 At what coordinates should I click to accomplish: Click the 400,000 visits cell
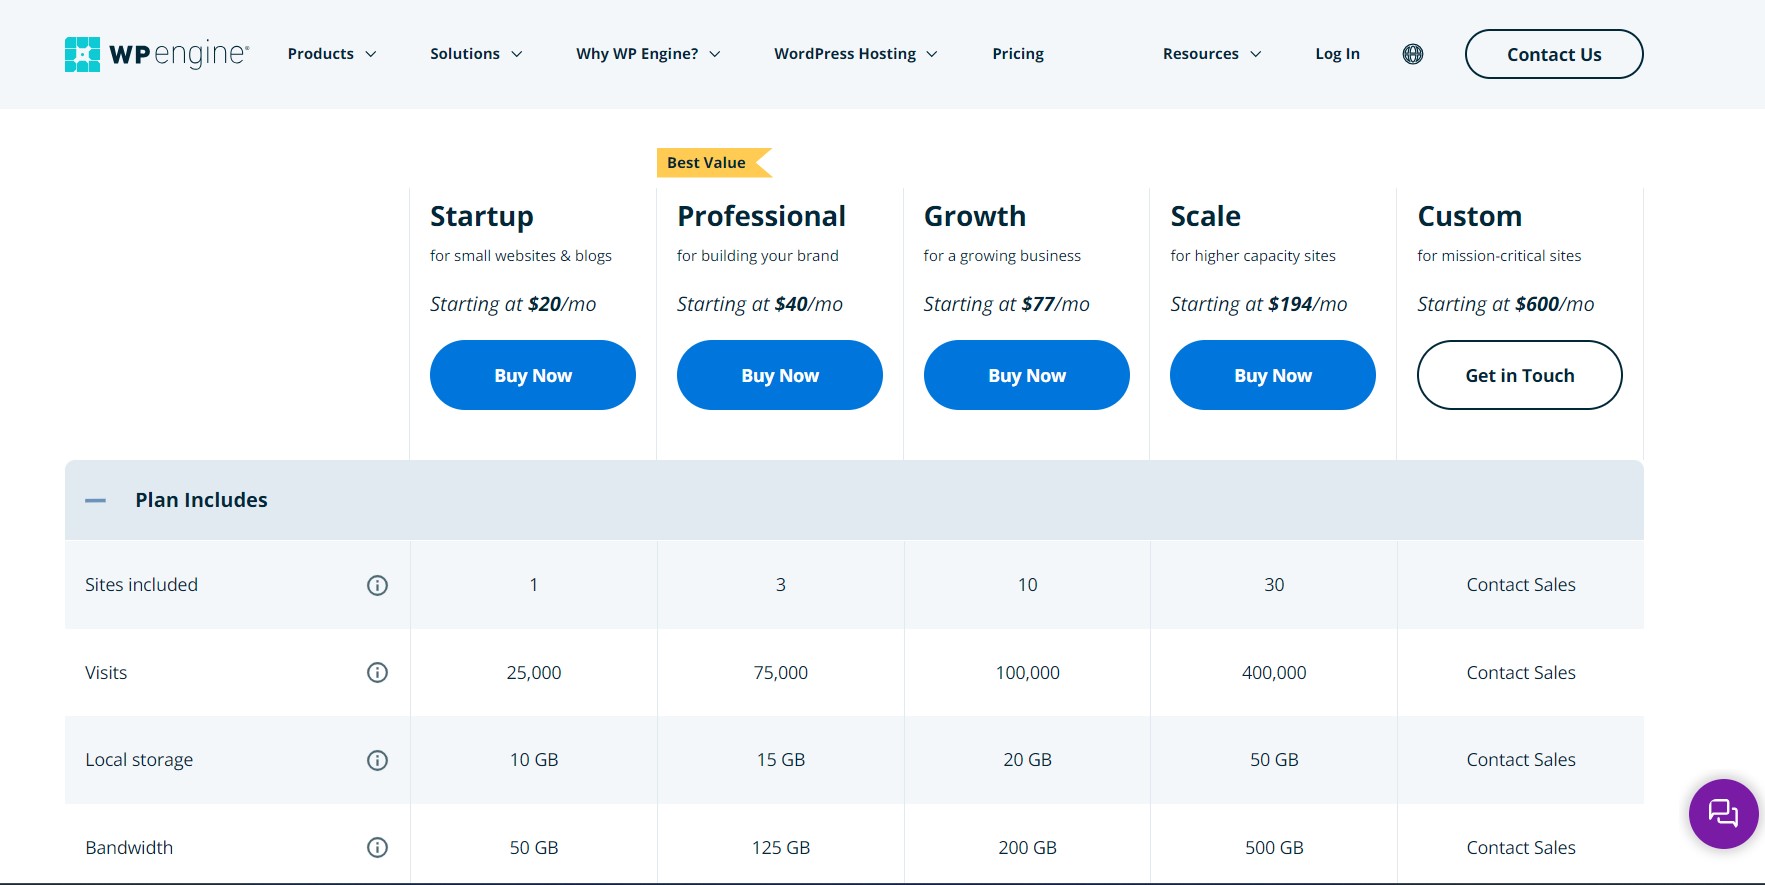tap(1274, 673)
